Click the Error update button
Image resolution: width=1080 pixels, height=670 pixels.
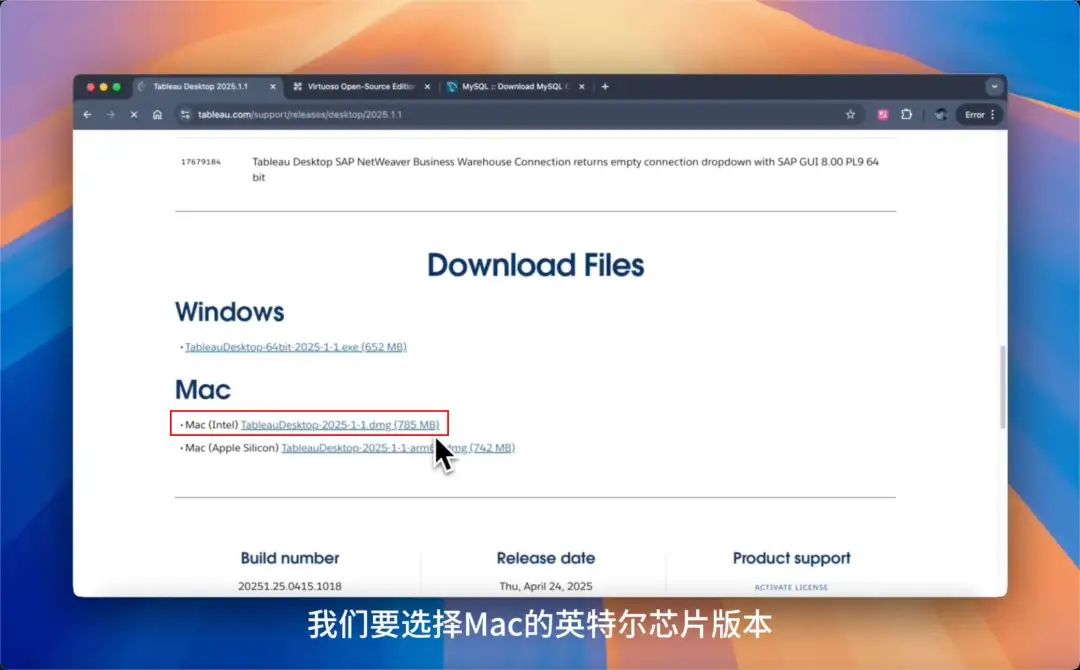point(979,115)
